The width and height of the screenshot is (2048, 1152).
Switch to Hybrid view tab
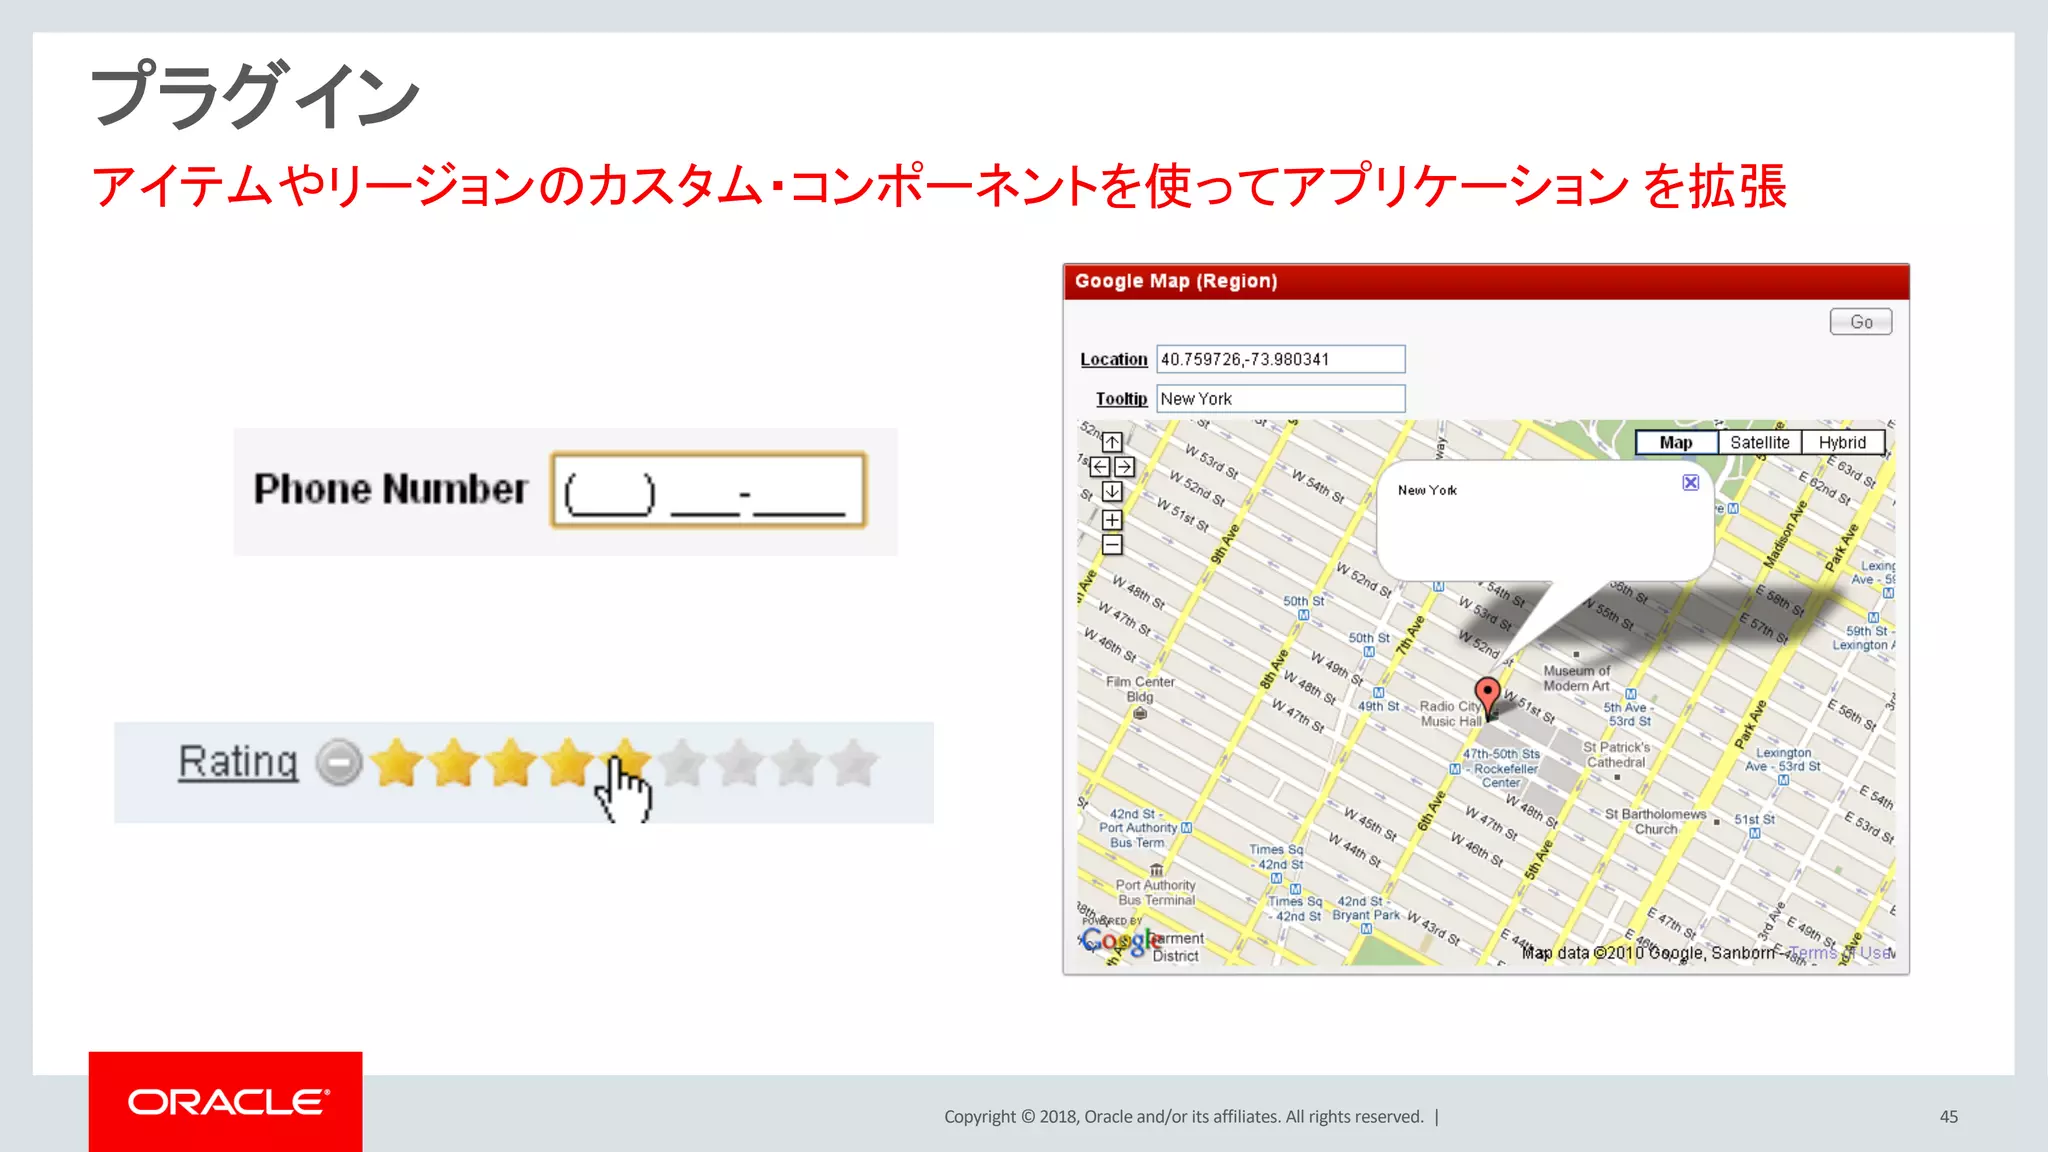[1843, 442]
